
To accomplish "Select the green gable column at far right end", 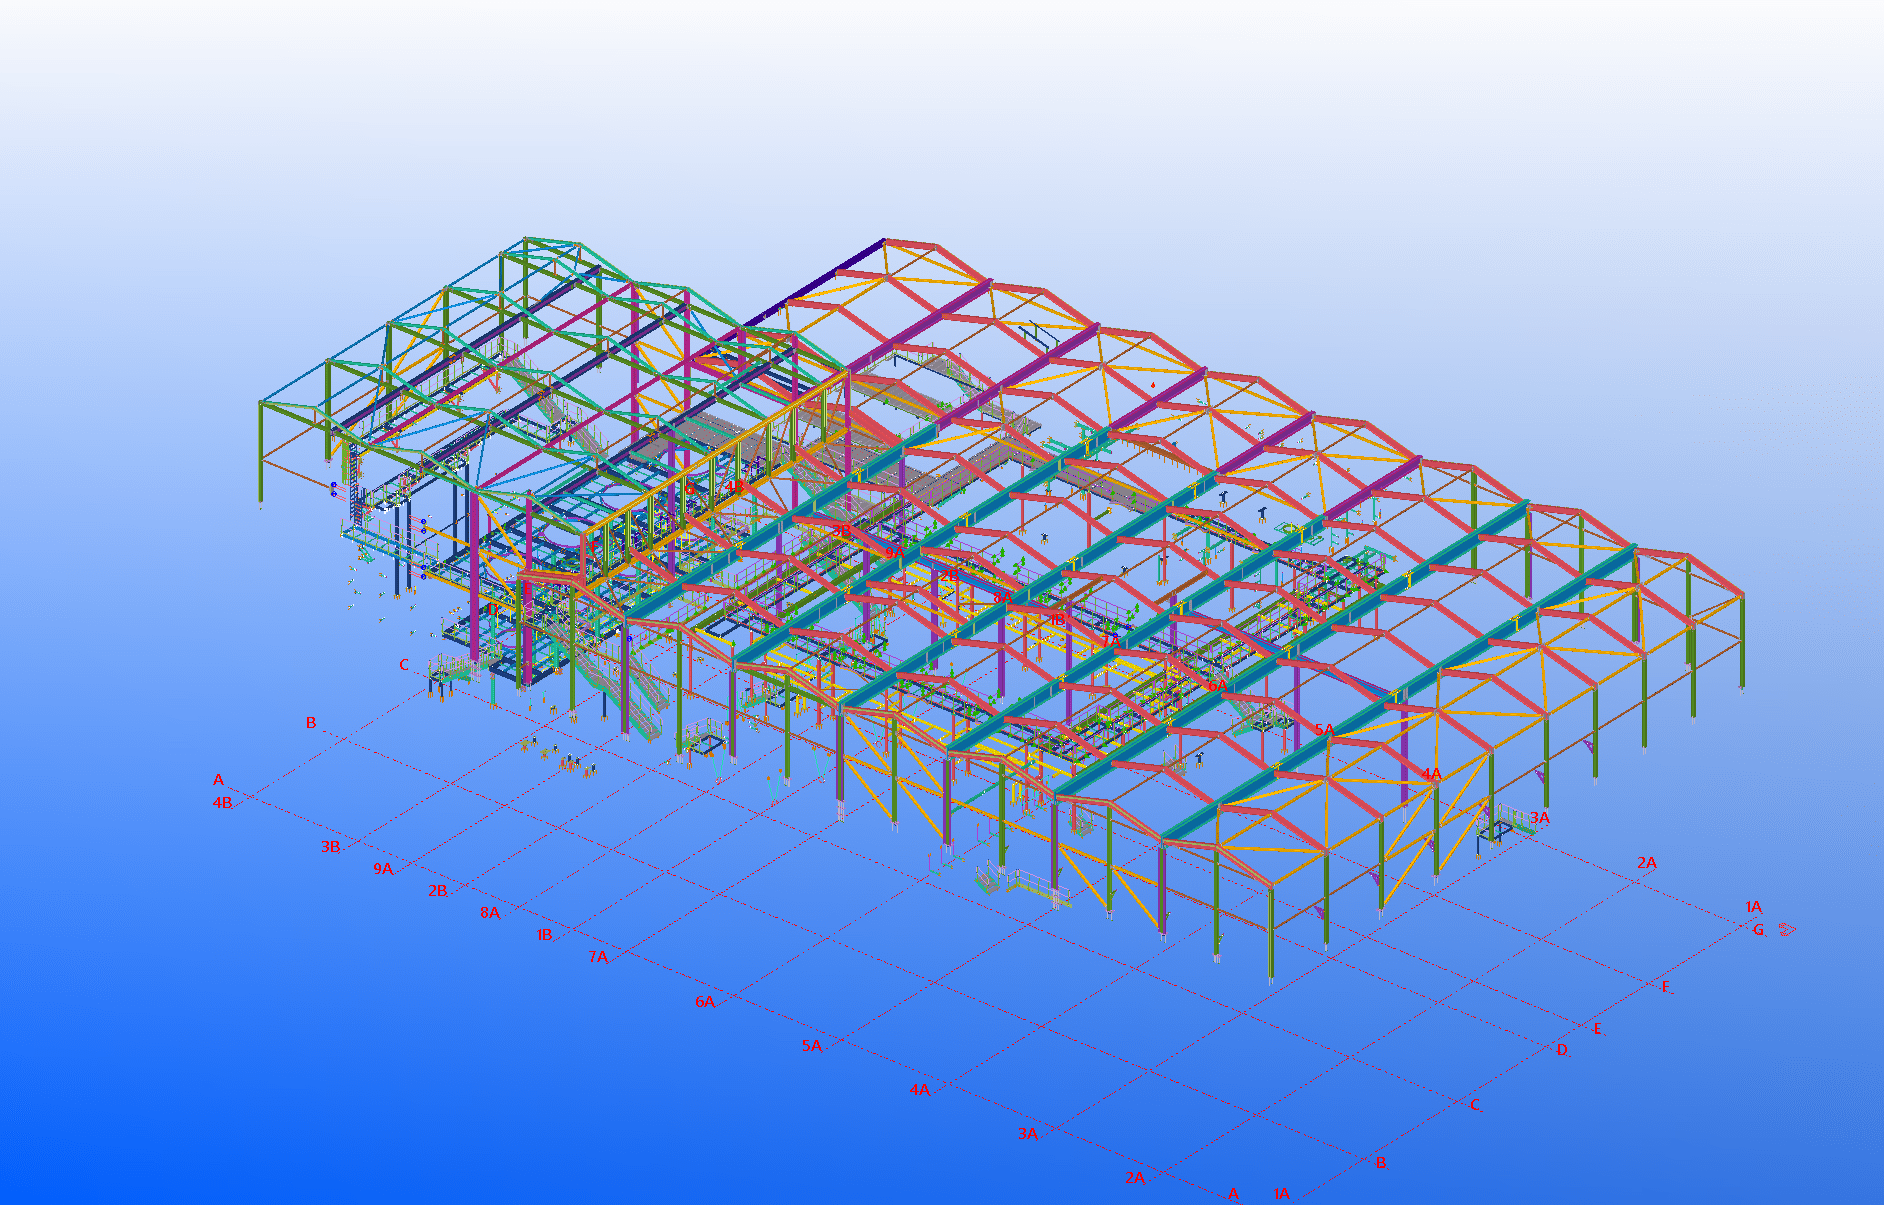I will [x=1742, y=640].
